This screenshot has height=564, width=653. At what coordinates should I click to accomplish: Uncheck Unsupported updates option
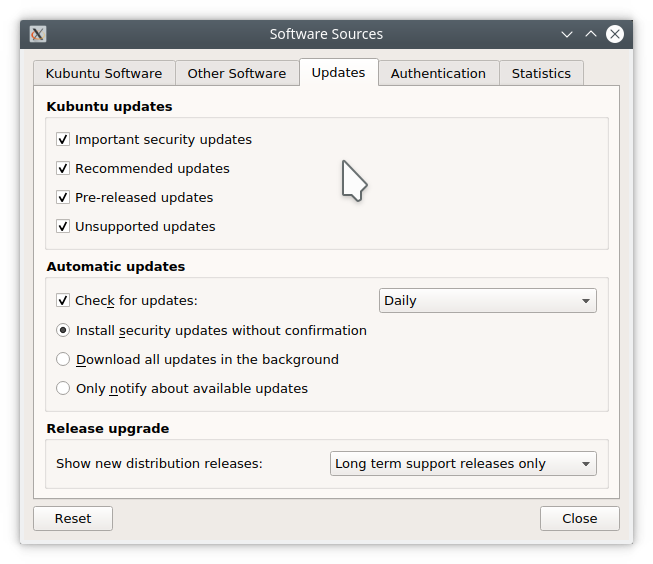[63, 227]
